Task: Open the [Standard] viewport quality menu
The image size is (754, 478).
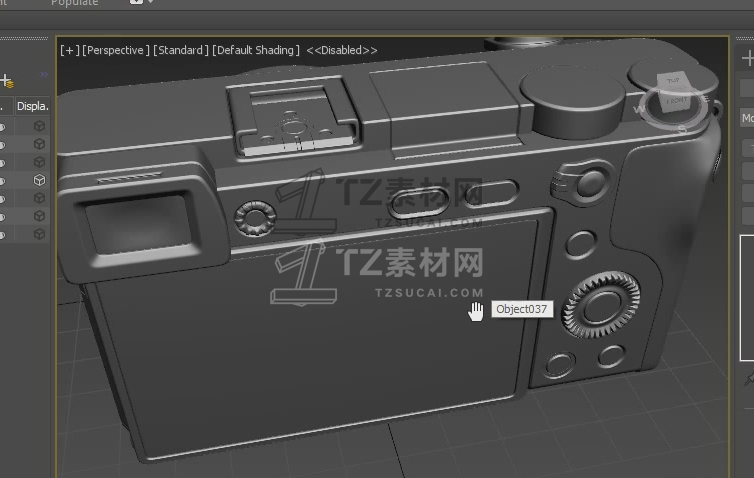Action: click(181, 50)
